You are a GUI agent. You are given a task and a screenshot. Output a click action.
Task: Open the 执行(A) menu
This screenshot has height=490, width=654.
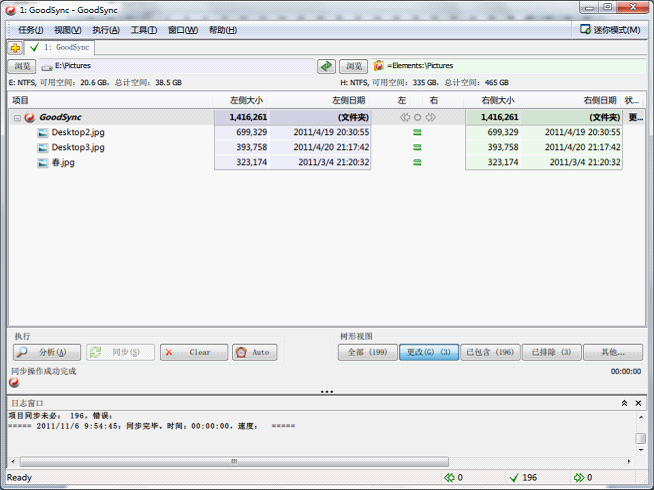point(106,30)
